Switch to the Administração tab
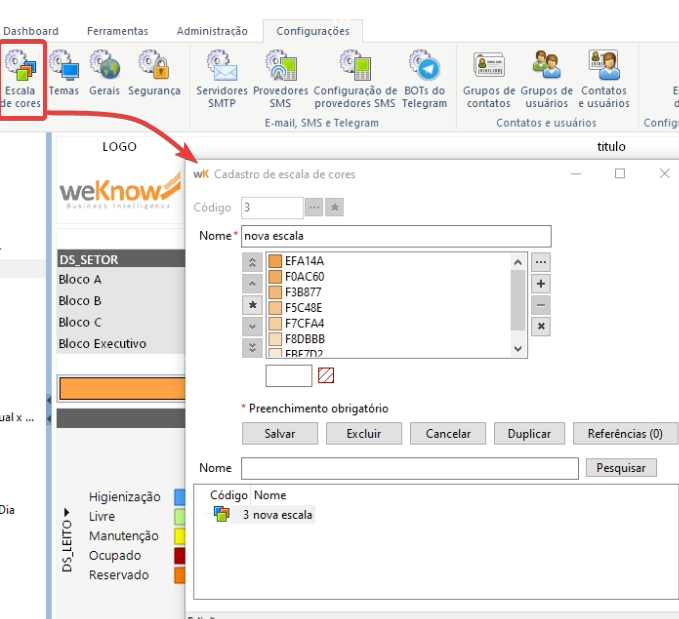679x619 pixels. tap(212, 31)
